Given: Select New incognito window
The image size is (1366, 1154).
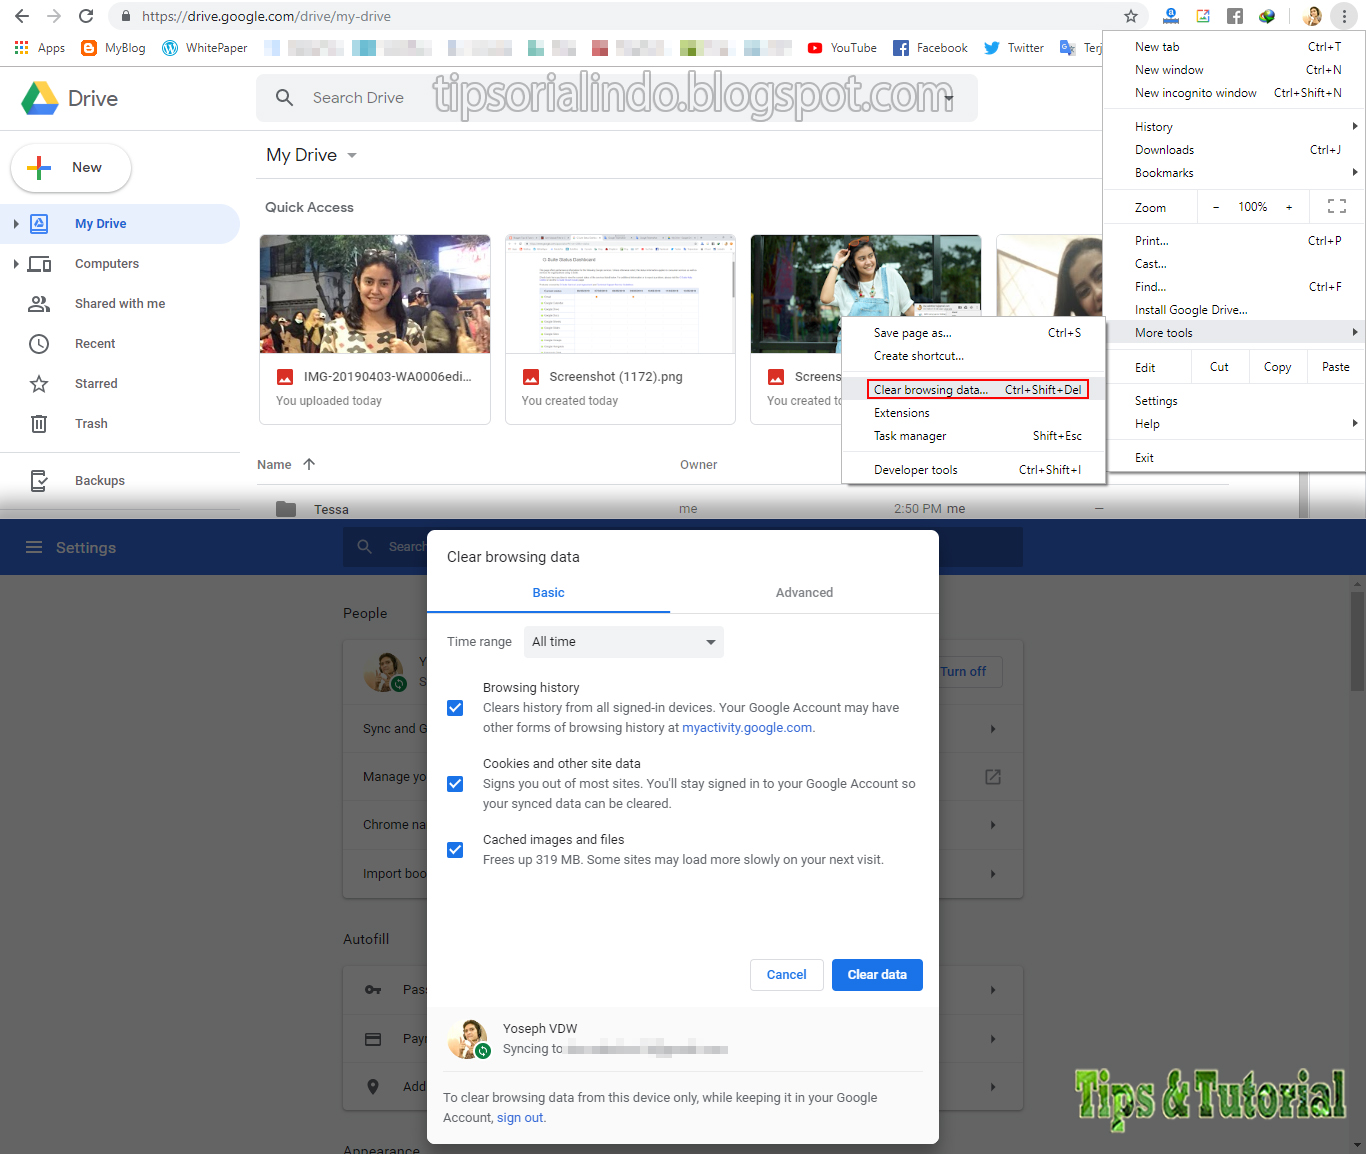Looking at the screenshot, I should [x=1234, y=93].
